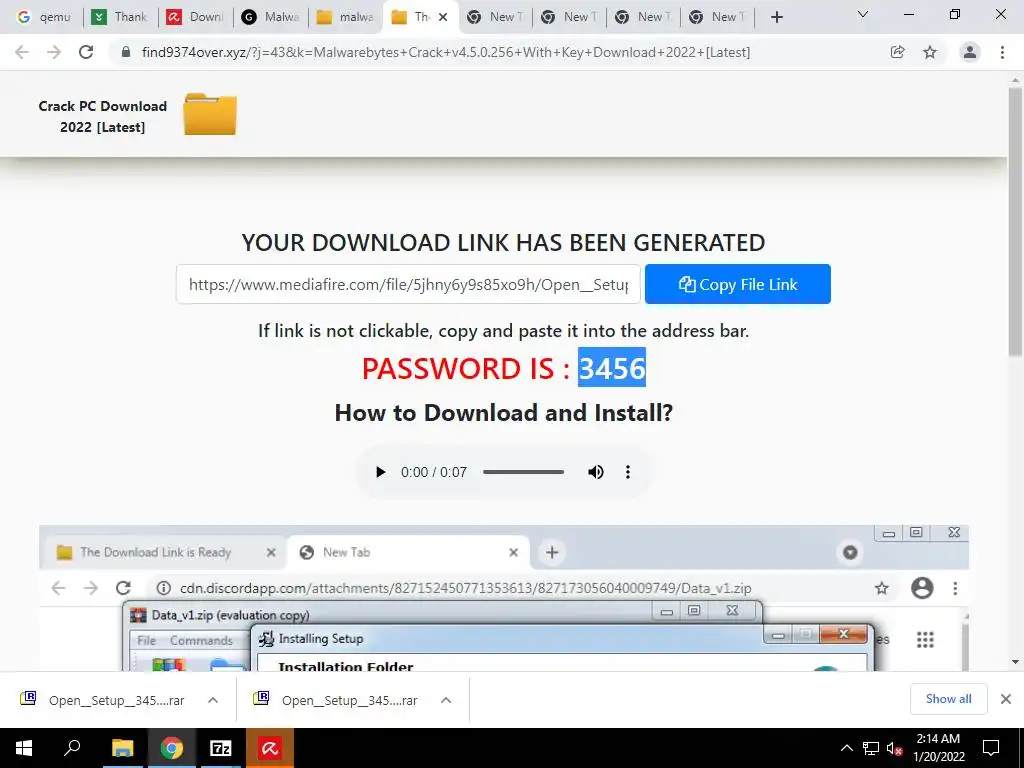
Task: Switch to the malwa tab with folder icon
Action: point(346,17)
